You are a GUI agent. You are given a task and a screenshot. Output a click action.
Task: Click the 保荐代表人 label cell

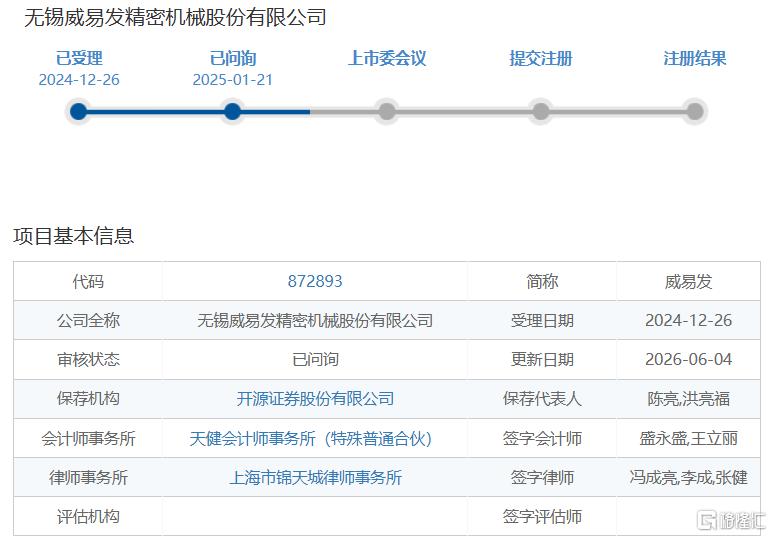[x=542, y=399]
